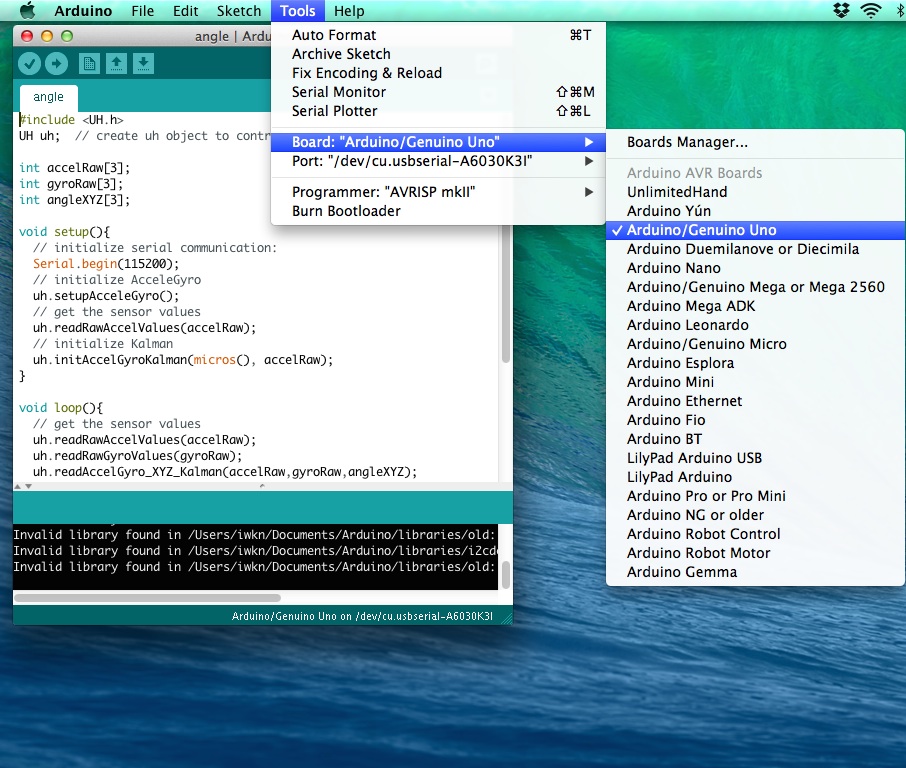The image size is (906, 768).
Task: Select the Arduino Ethernet board
Action: point(755,402)
